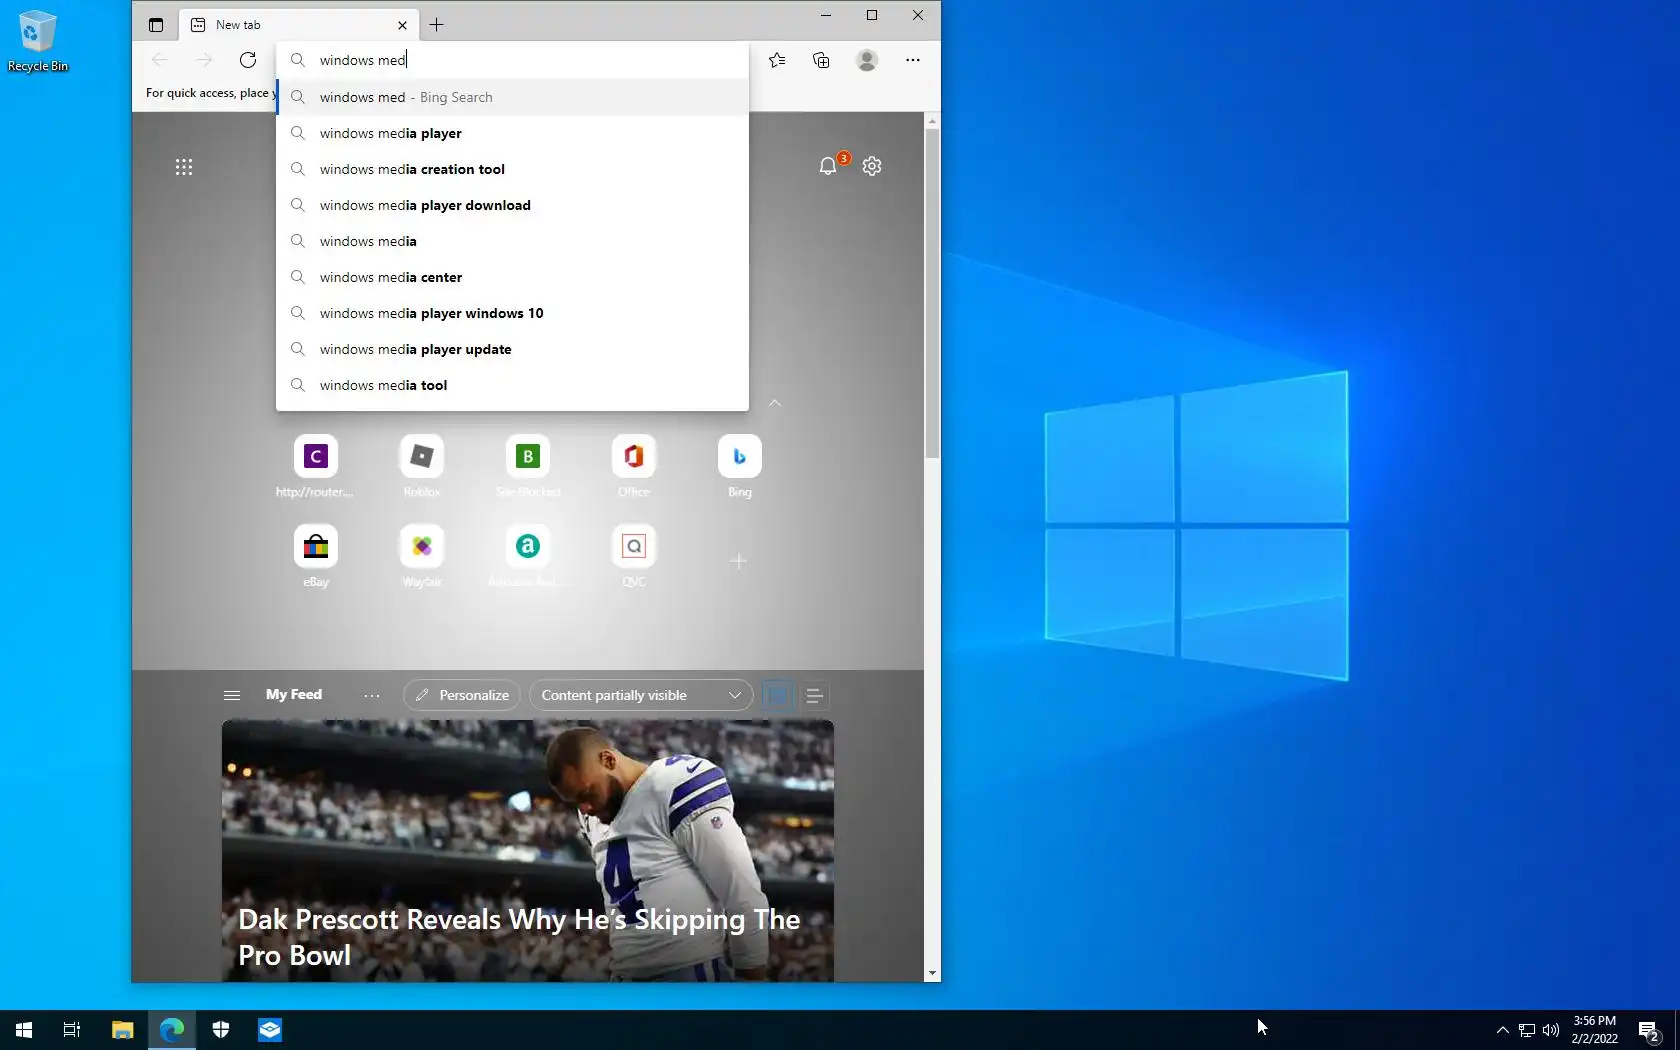Open the app launcher grid icon
Image resolution: width=1680 pixels, height=1050 pixels.
tap(184, 167)
